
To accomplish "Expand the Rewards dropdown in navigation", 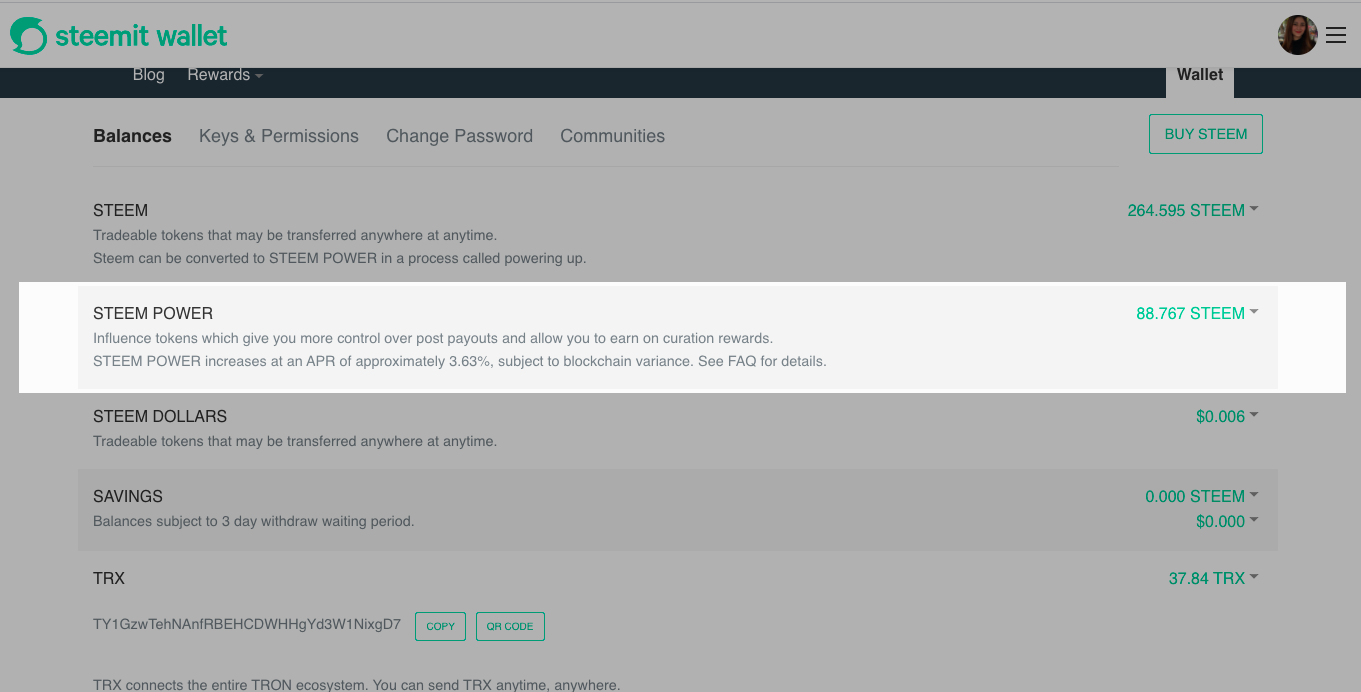I will 225,75.
